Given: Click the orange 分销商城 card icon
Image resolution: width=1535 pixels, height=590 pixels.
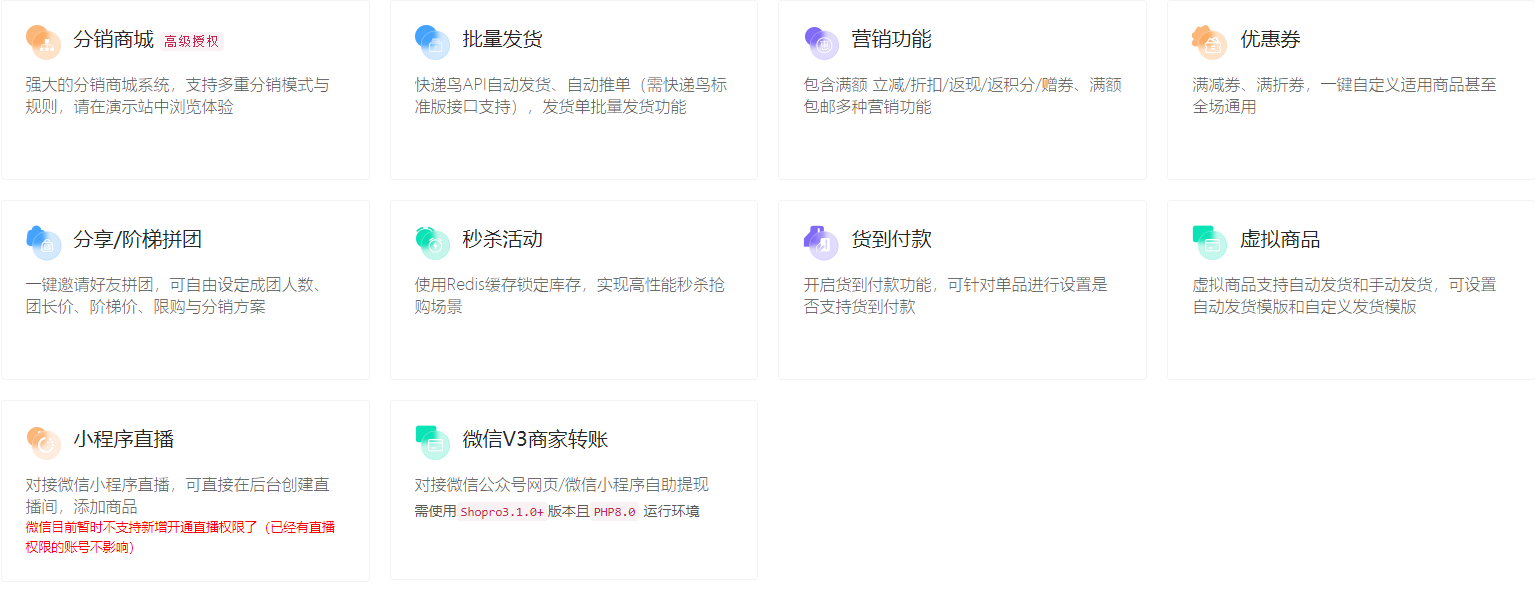Looking at the screenshot, I should pos(43,41).
